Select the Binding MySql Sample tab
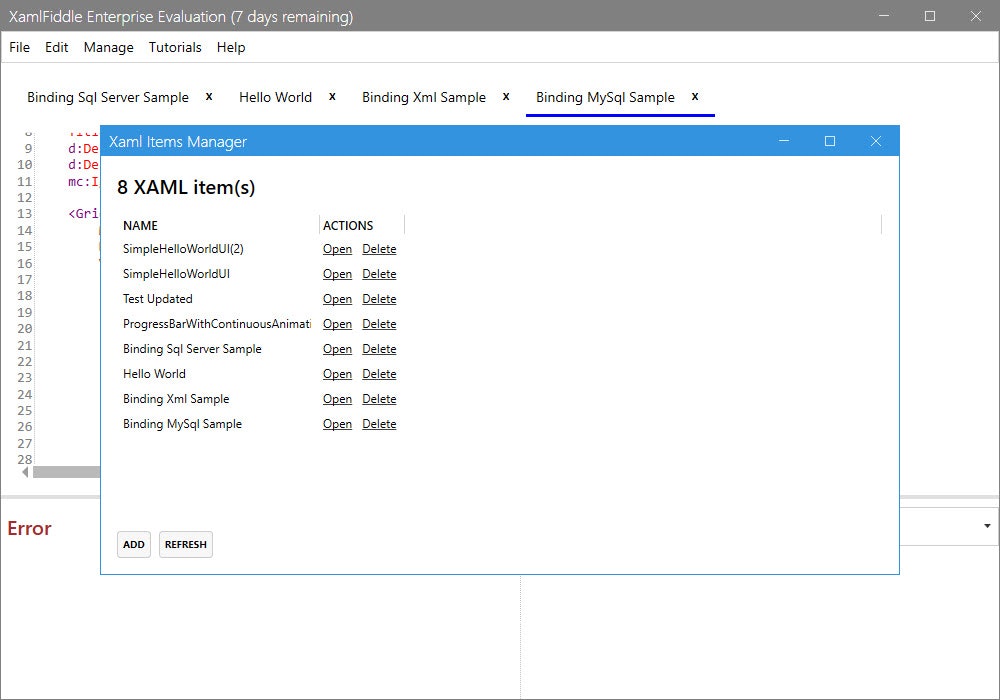The width and height of the screenshot is (1000, 700). (605, 97)
